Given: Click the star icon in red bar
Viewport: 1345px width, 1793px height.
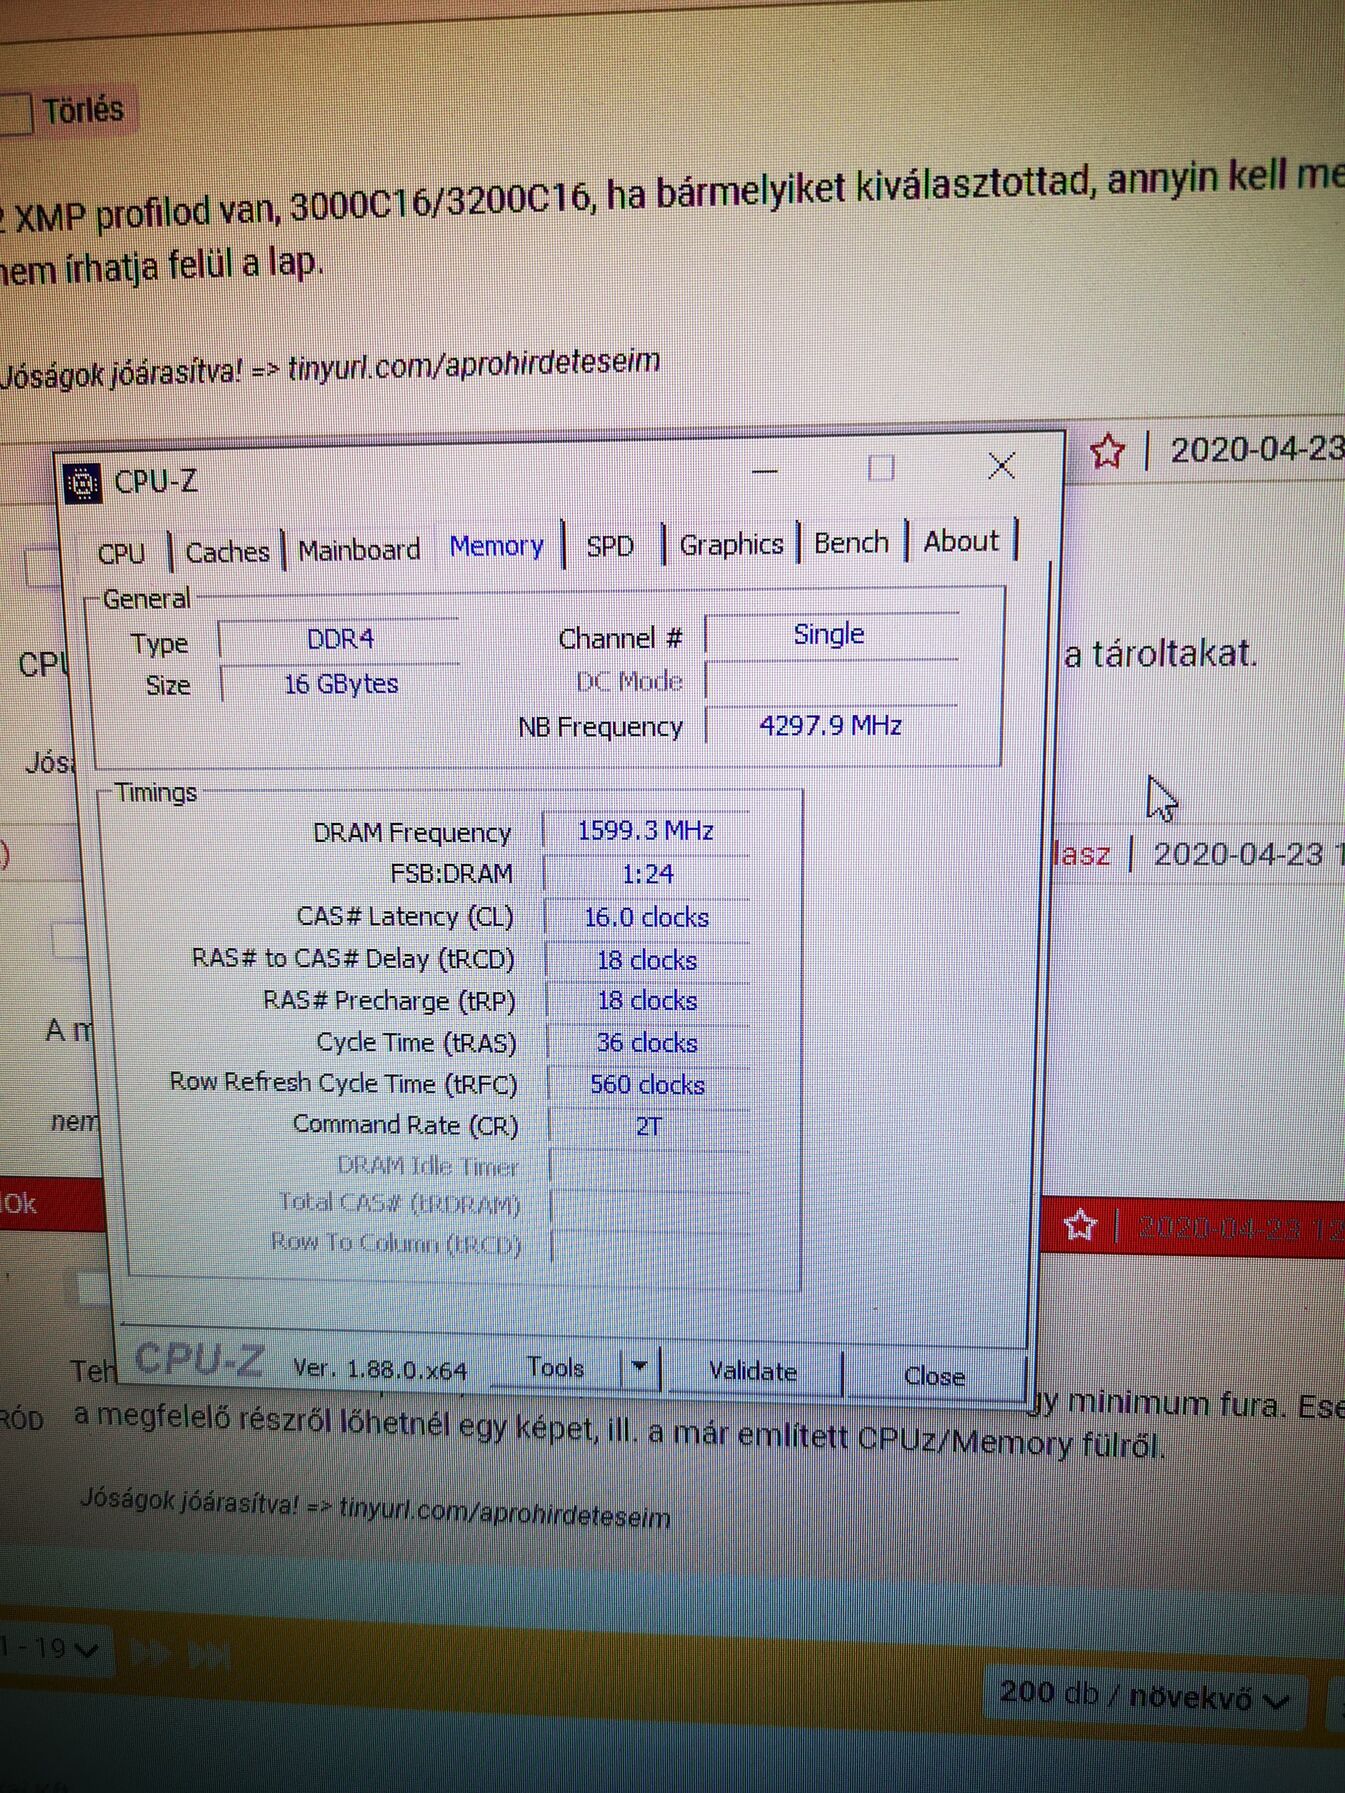Looking at the screenshot, I should (x=1080, y=1225).
